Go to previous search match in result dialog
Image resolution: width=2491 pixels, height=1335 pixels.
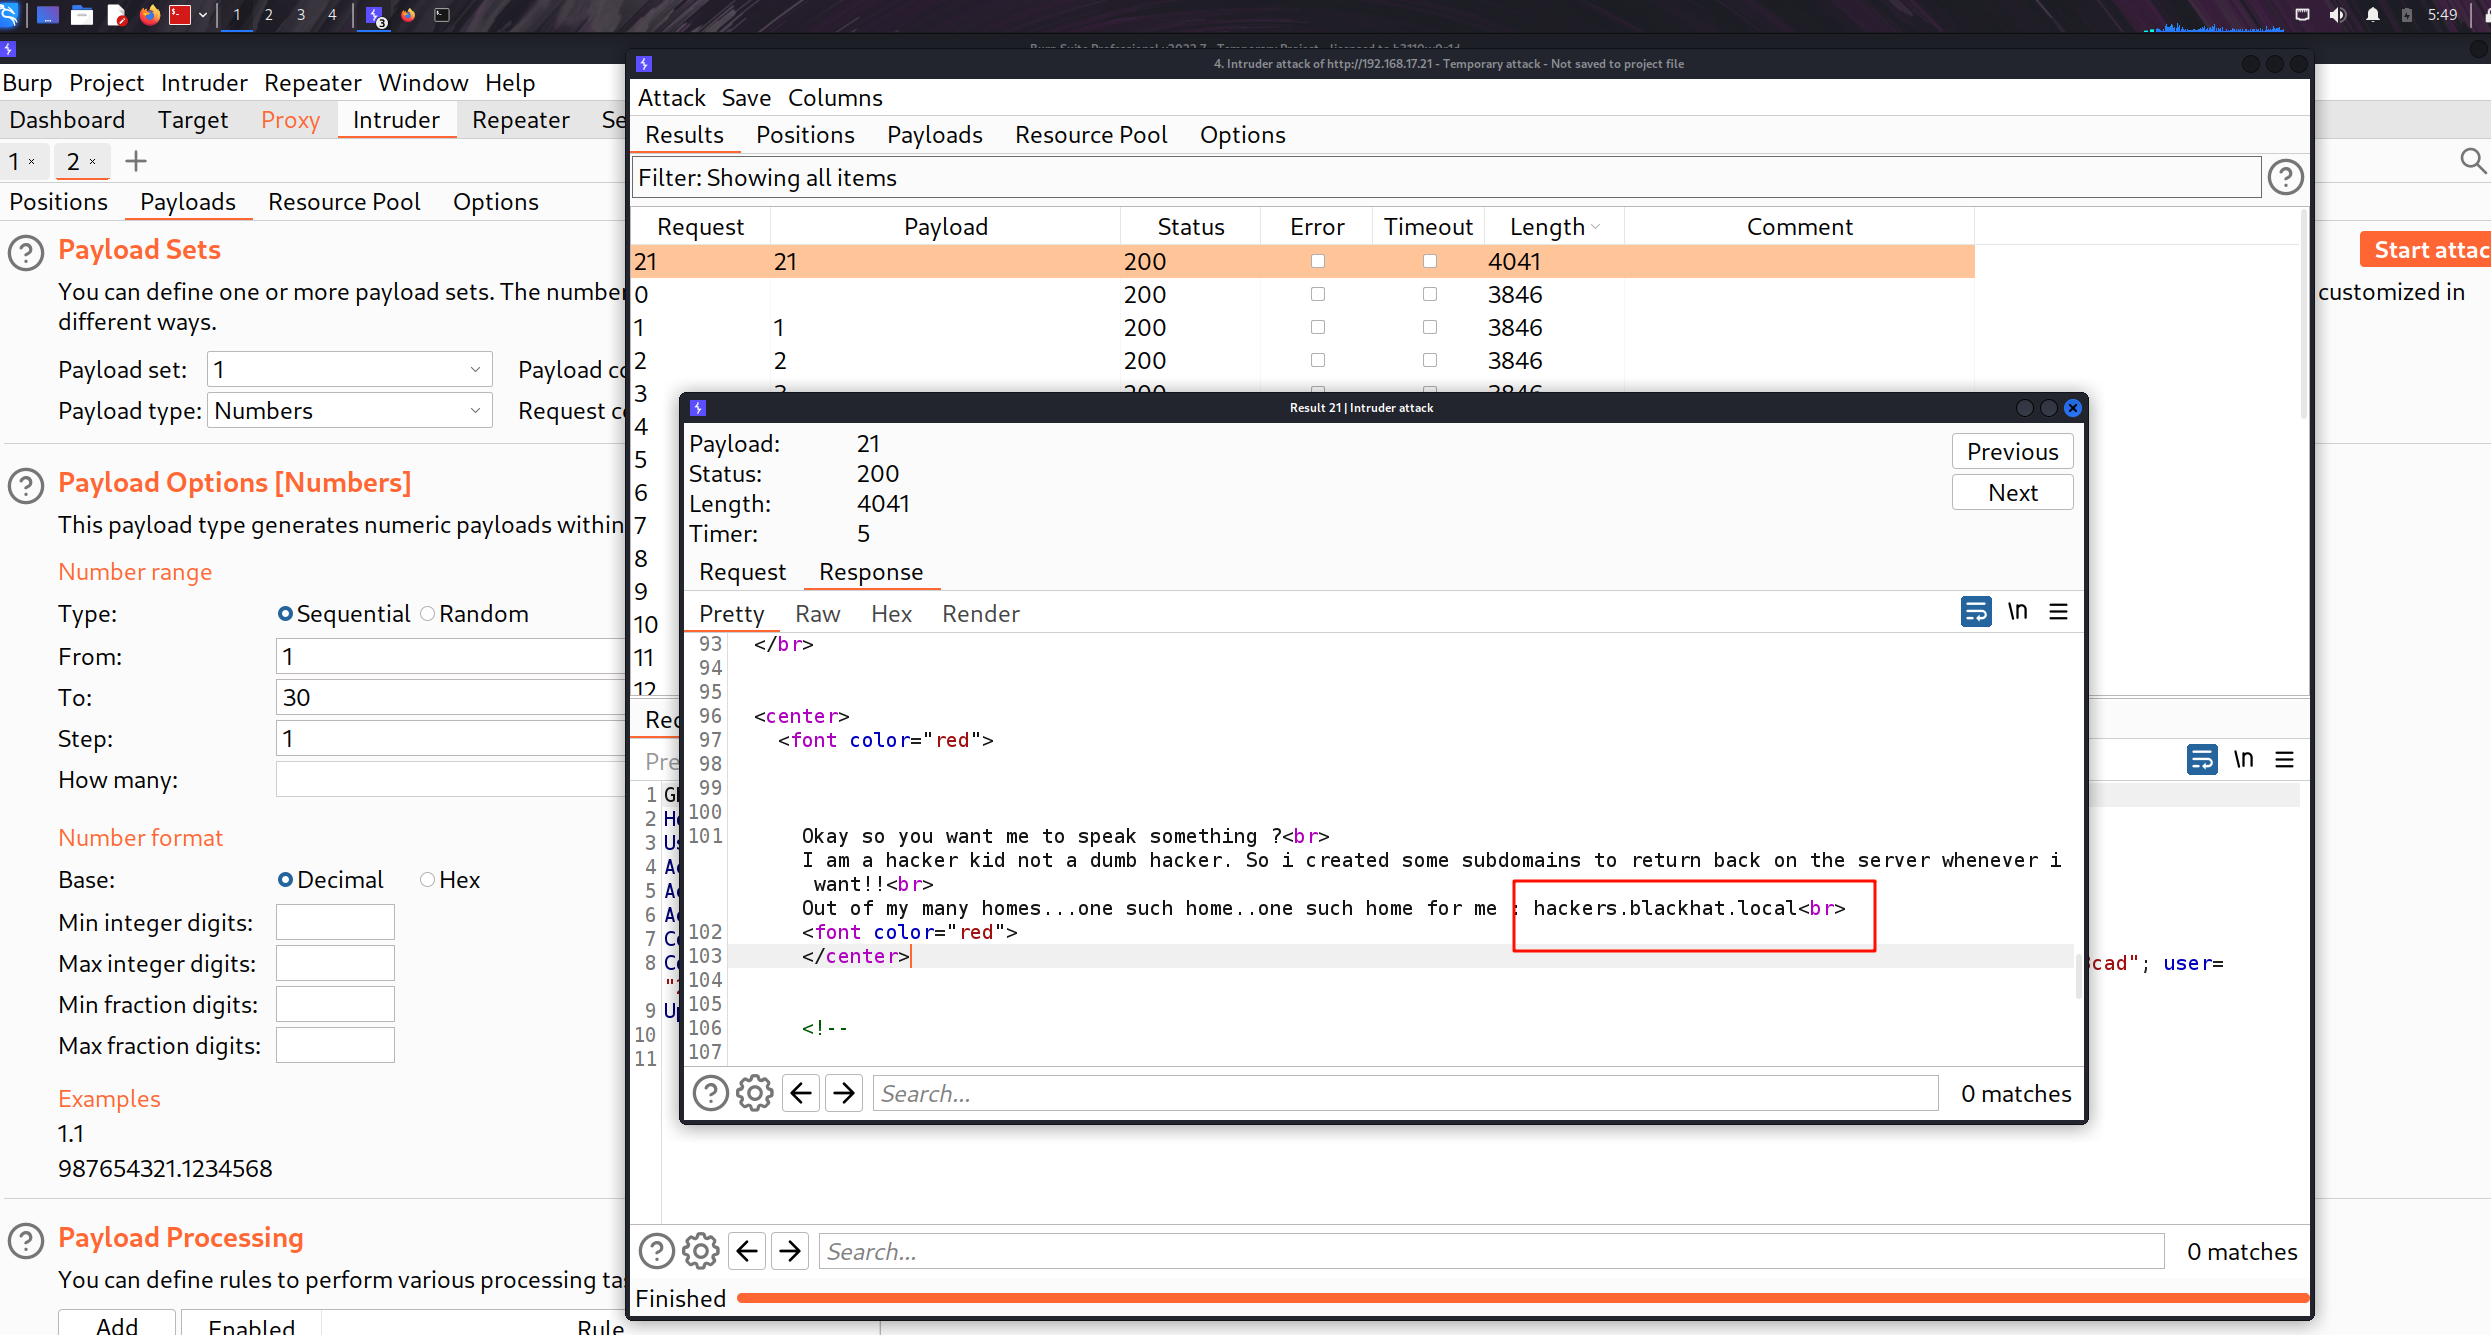pos(801,1093)
